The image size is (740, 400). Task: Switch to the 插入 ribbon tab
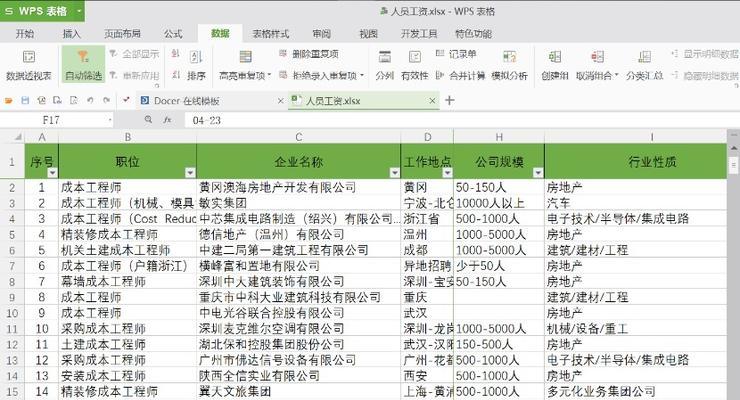point(72,33)
